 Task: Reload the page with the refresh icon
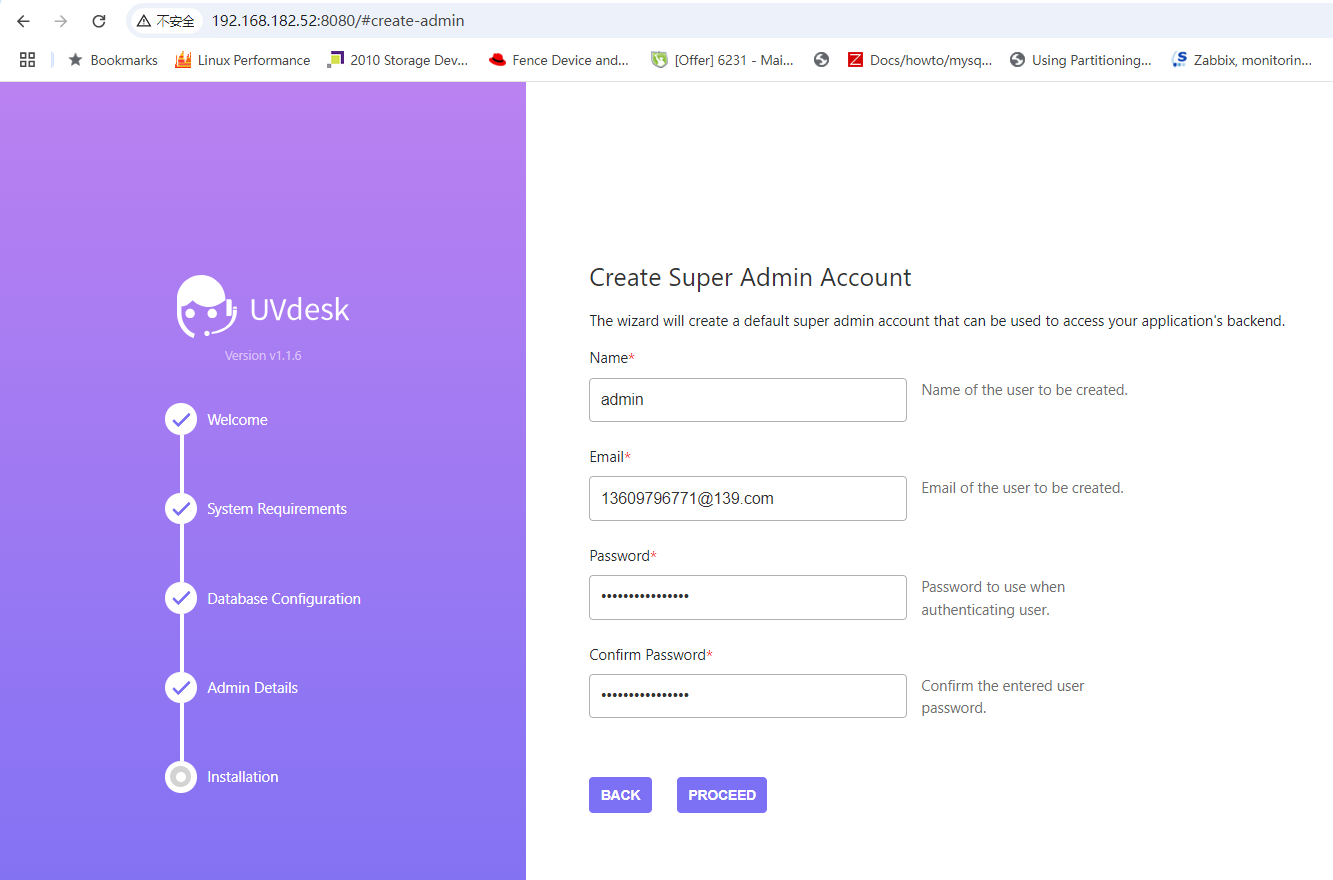click(x=98, y=21)
